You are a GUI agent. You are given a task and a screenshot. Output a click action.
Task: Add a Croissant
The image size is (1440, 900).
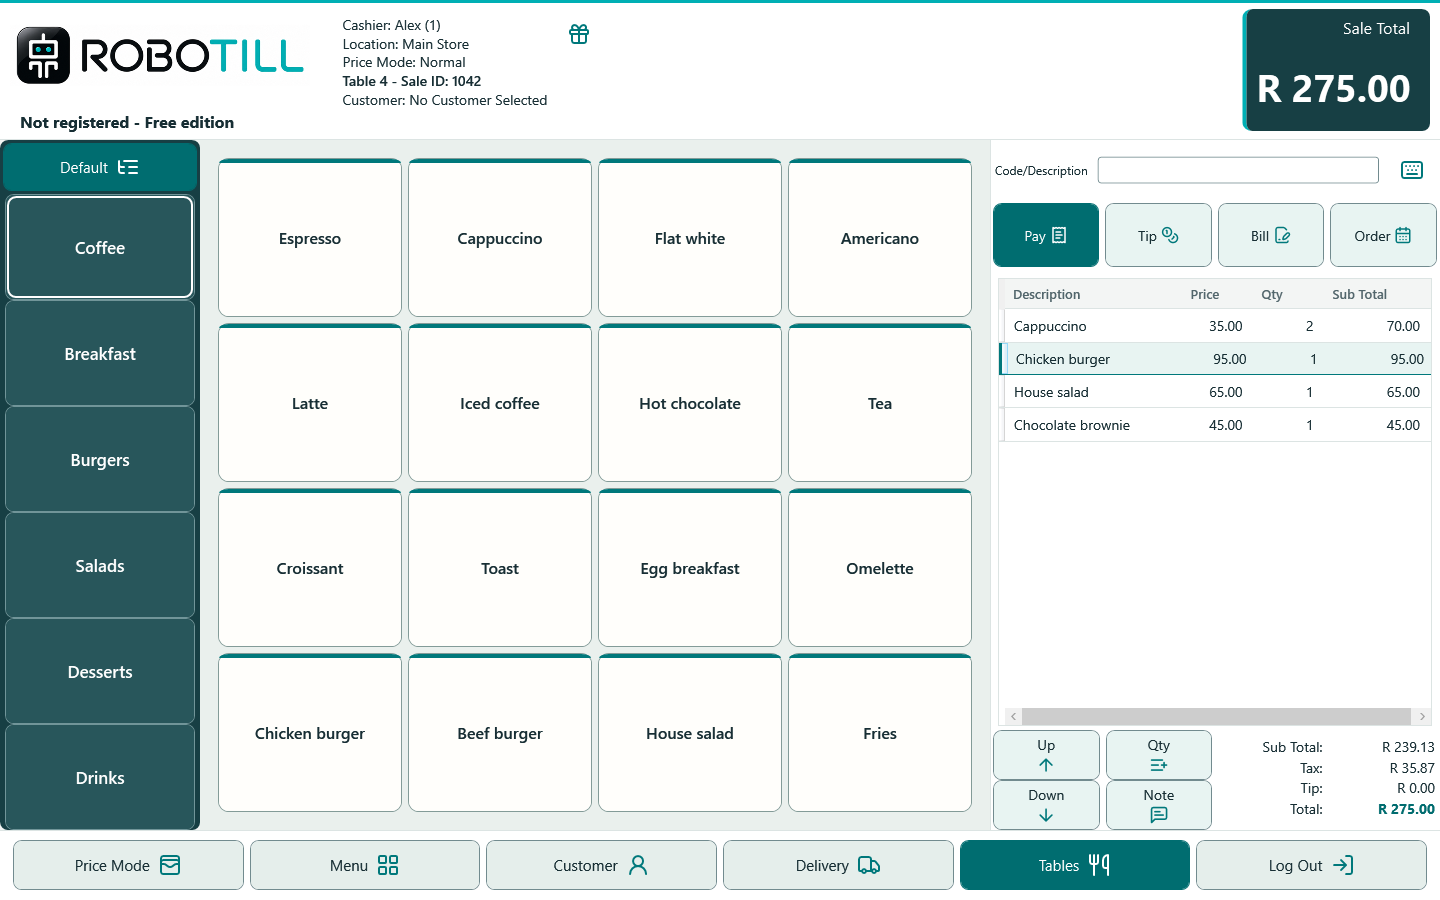point(310,568)
